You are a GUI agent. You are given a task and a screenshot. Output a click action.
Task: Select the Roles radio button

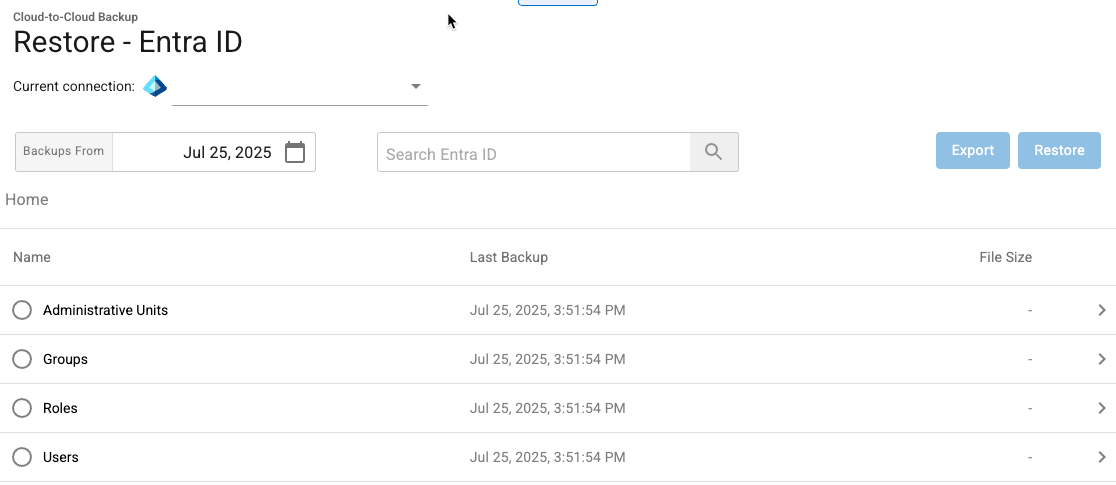click(22, 408)
